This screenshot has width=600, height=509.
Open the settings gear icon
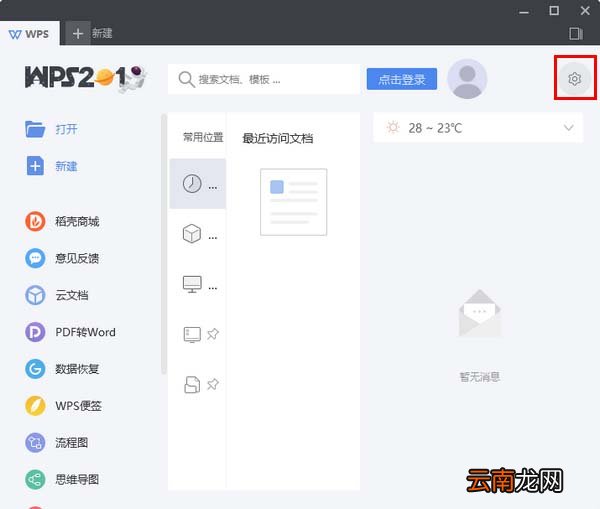[x=574, y=79]
